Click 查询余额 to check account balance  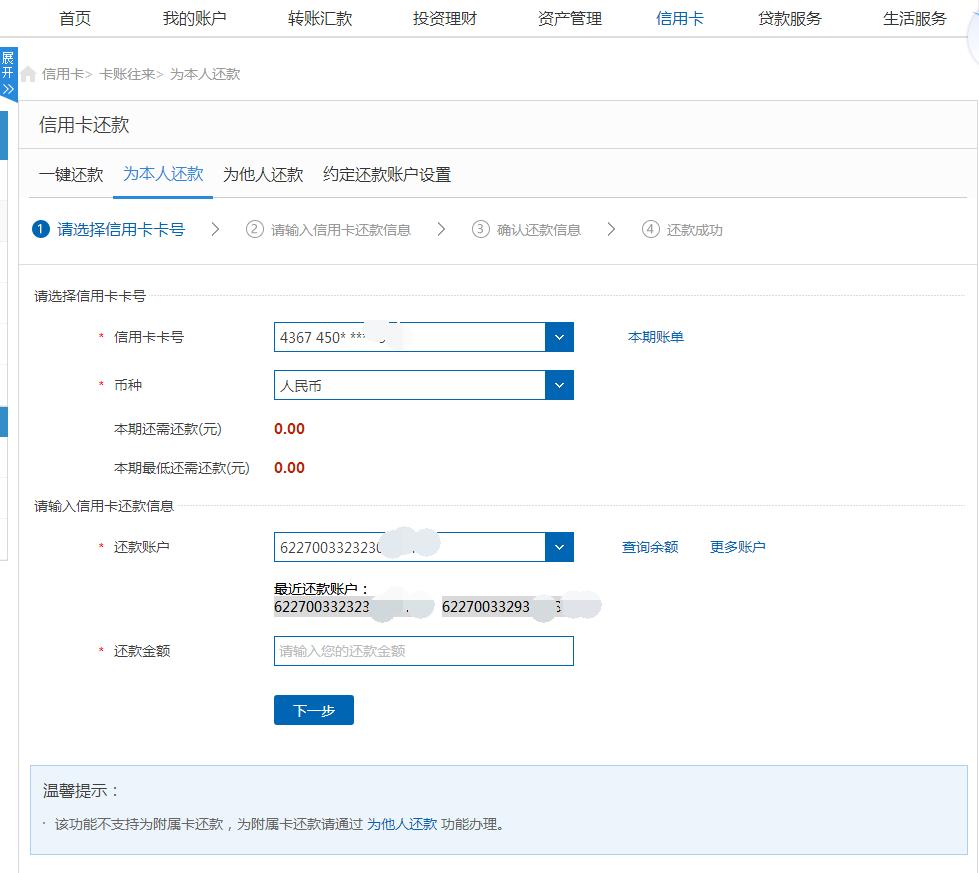click(650, 547)
